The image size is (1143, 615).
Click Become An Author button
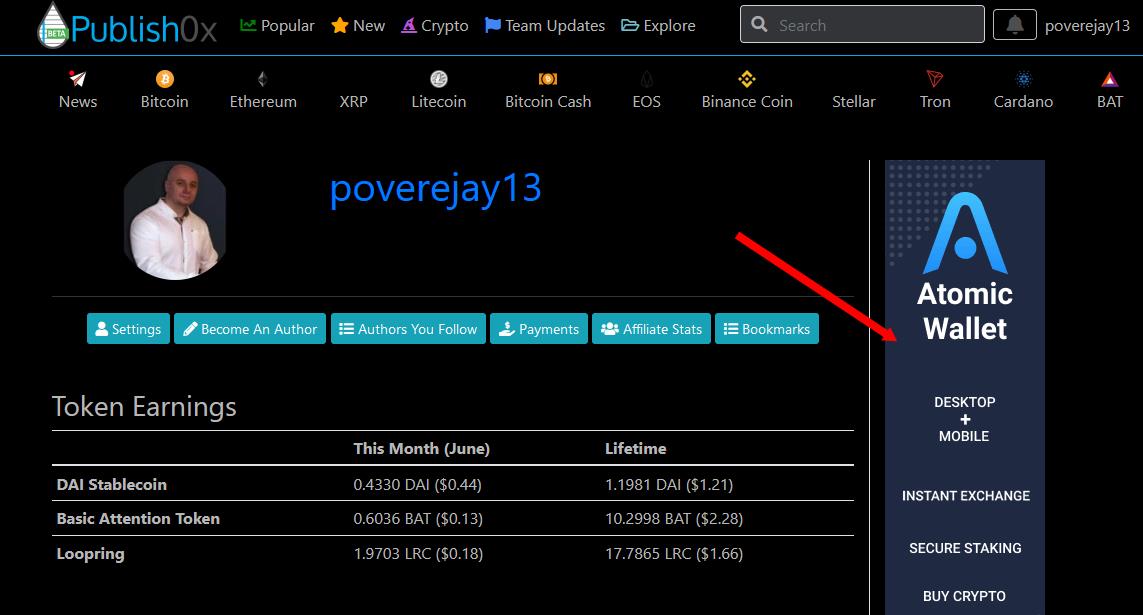coord(250,329)
